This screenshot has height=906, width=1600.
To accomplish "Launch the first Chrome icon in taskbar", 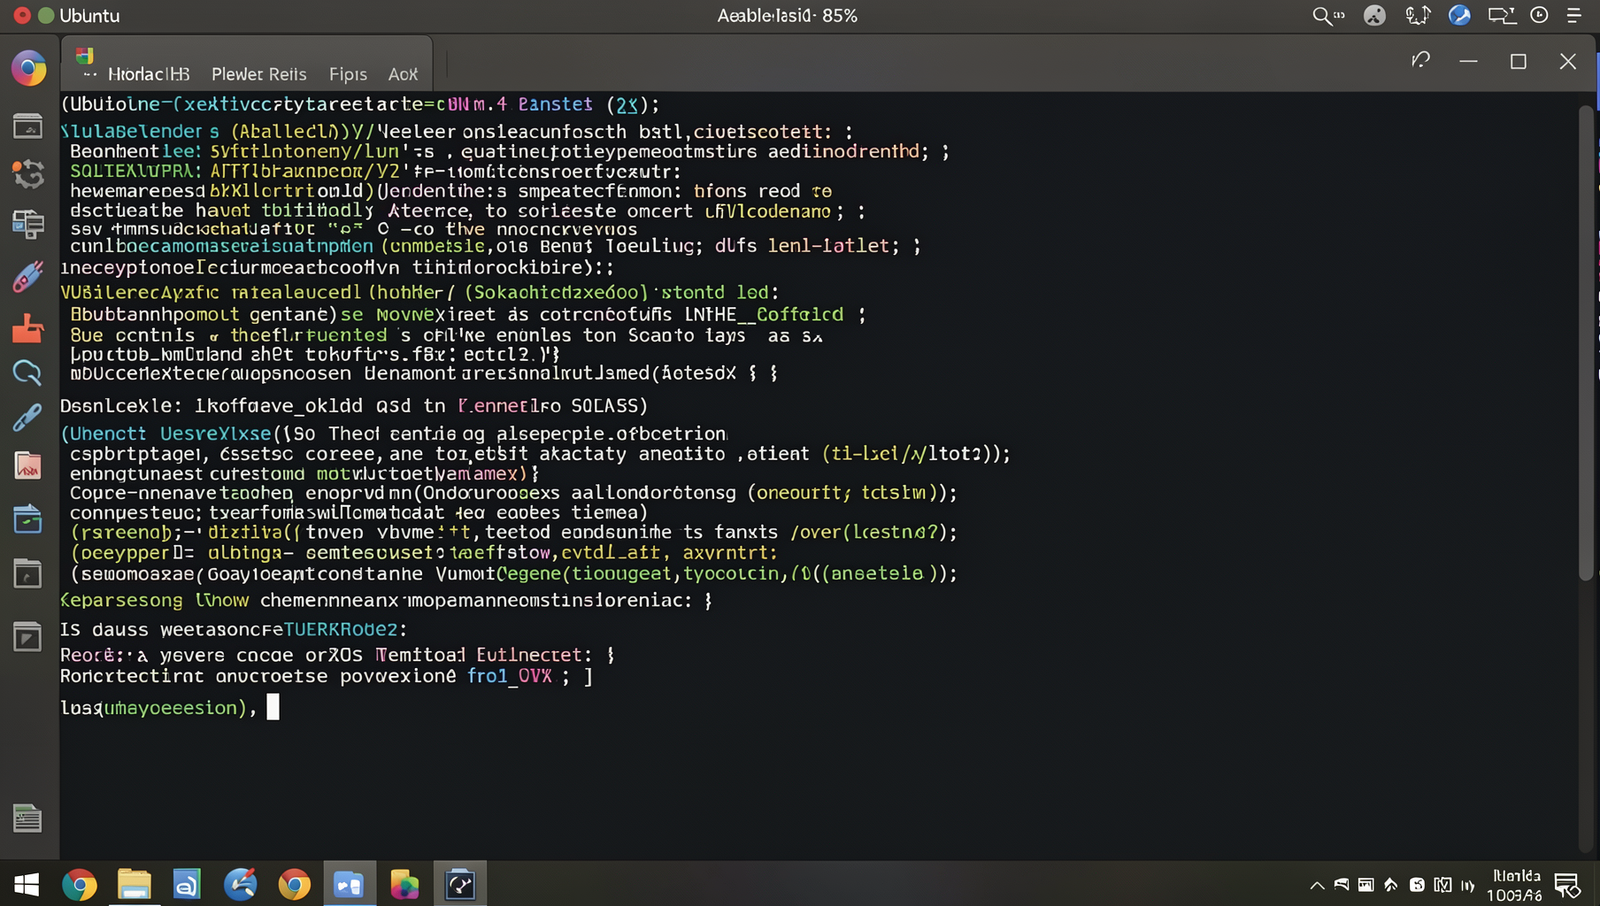I will pos(80,884).
